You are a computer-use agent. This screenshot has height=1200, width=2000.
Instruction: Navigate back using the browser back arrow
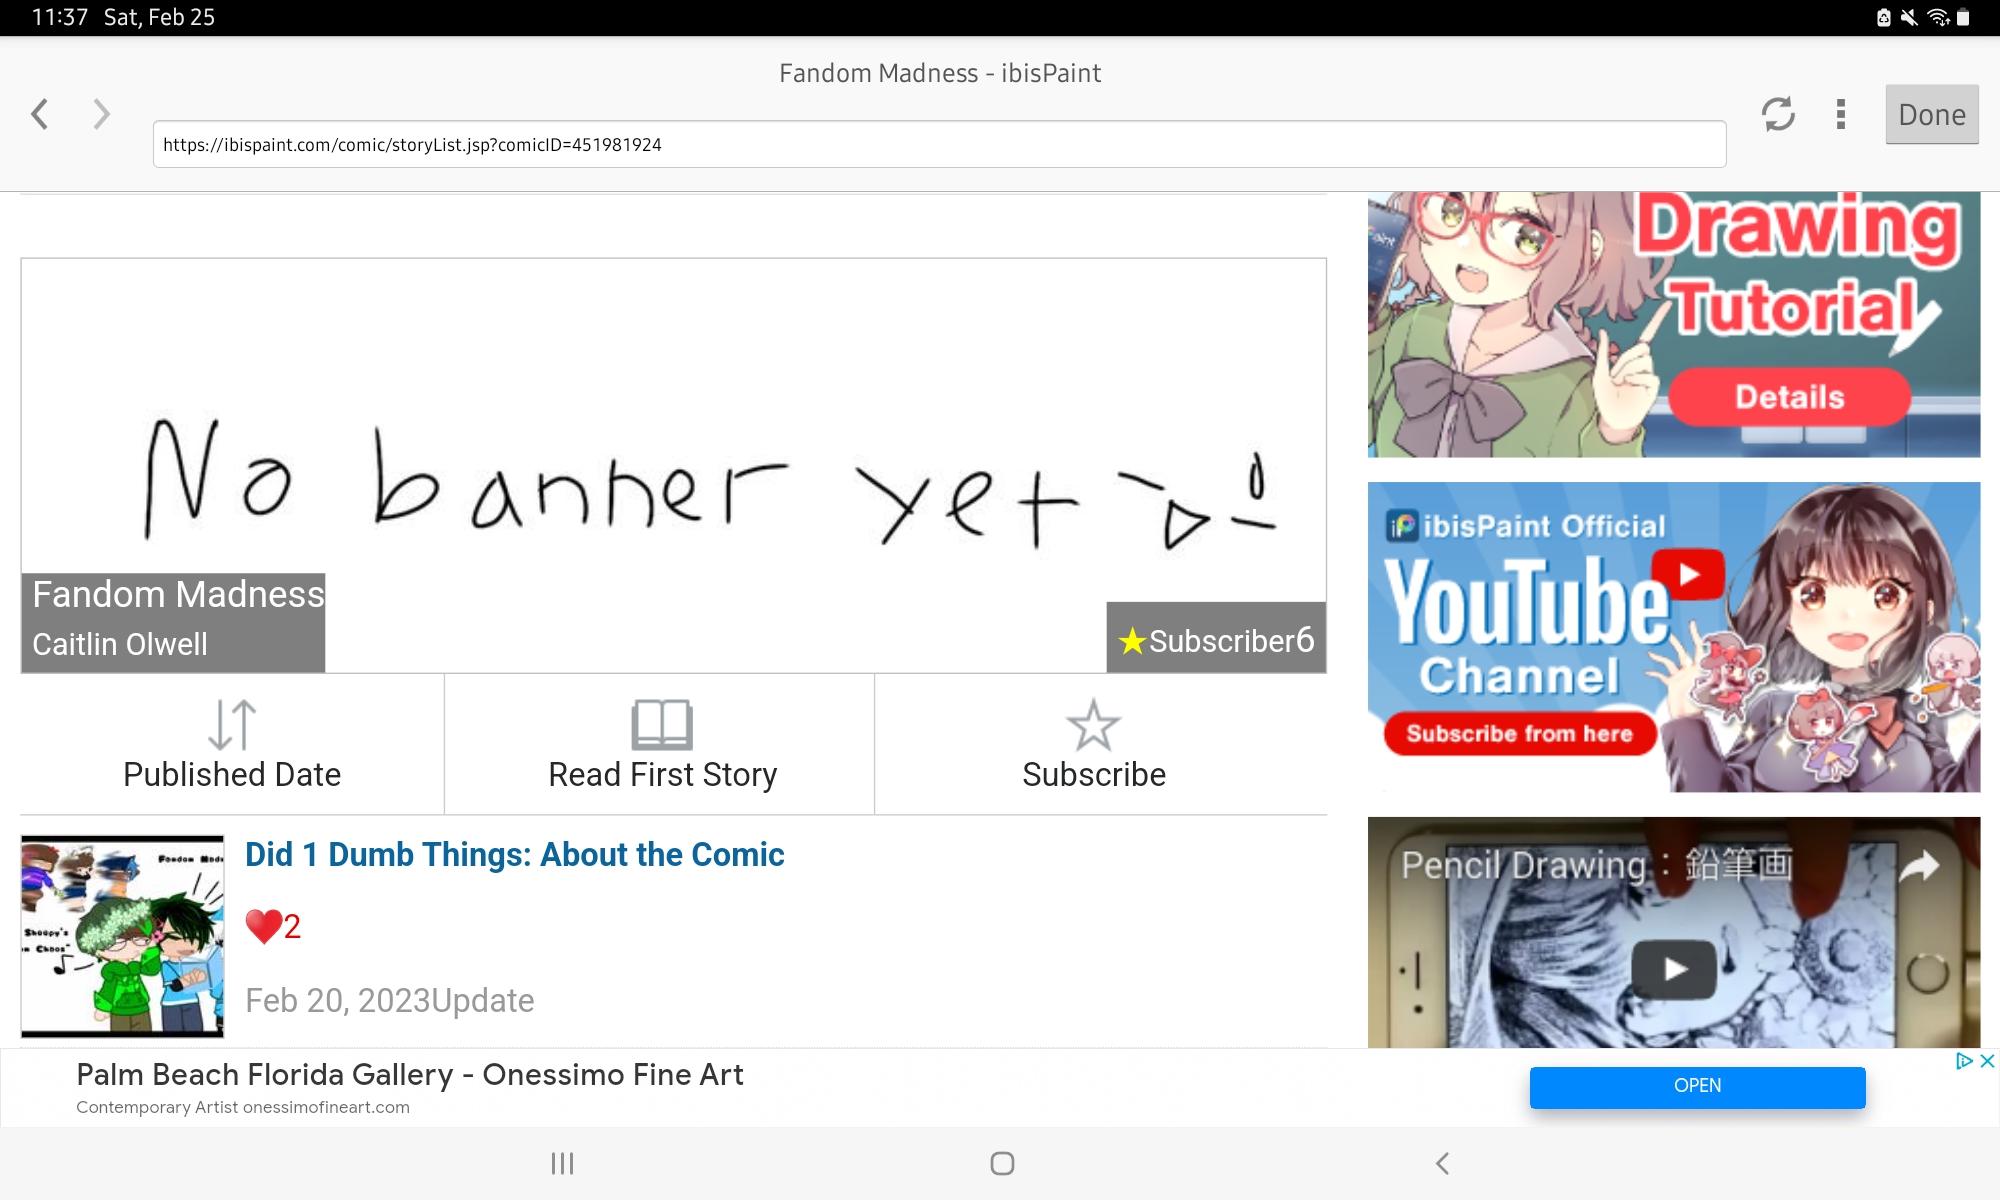coord(40,114)
